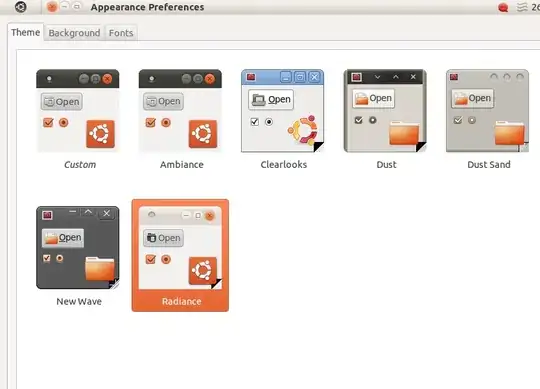Open the Fonts tab
540x389 pixels.
121,33
